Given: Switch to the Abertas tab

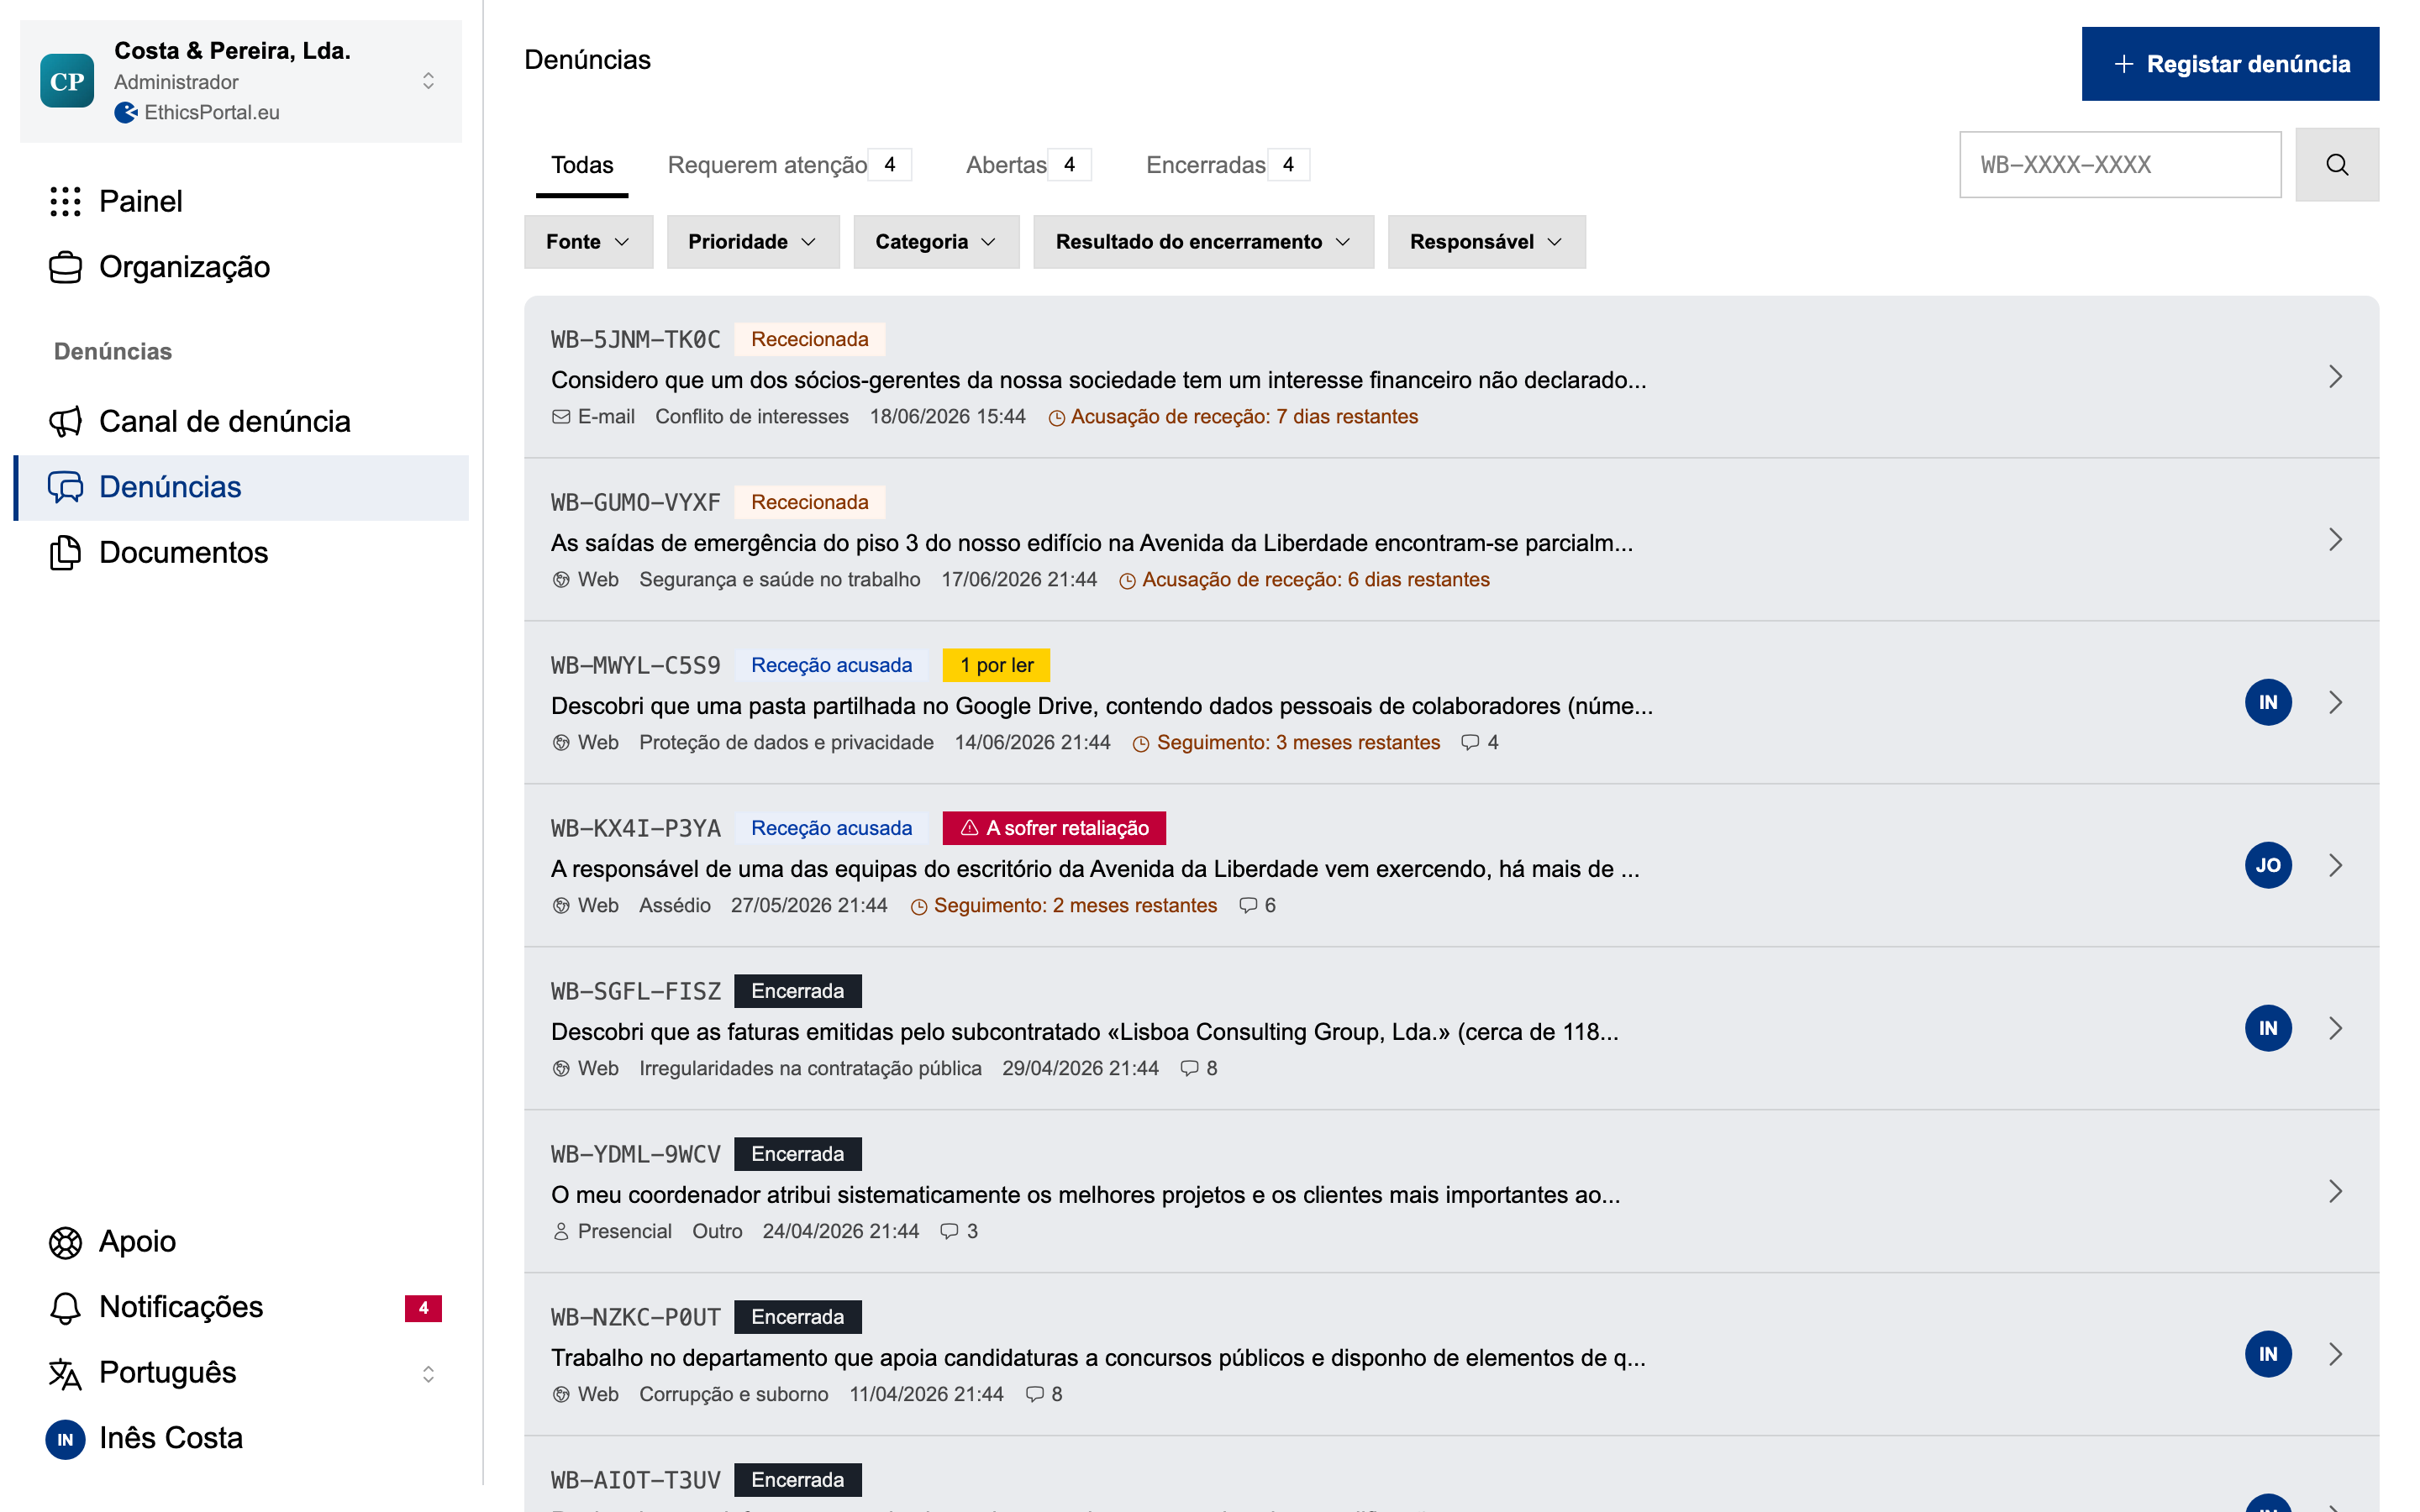Looking at the screenshot, I should click(1027, 165).
